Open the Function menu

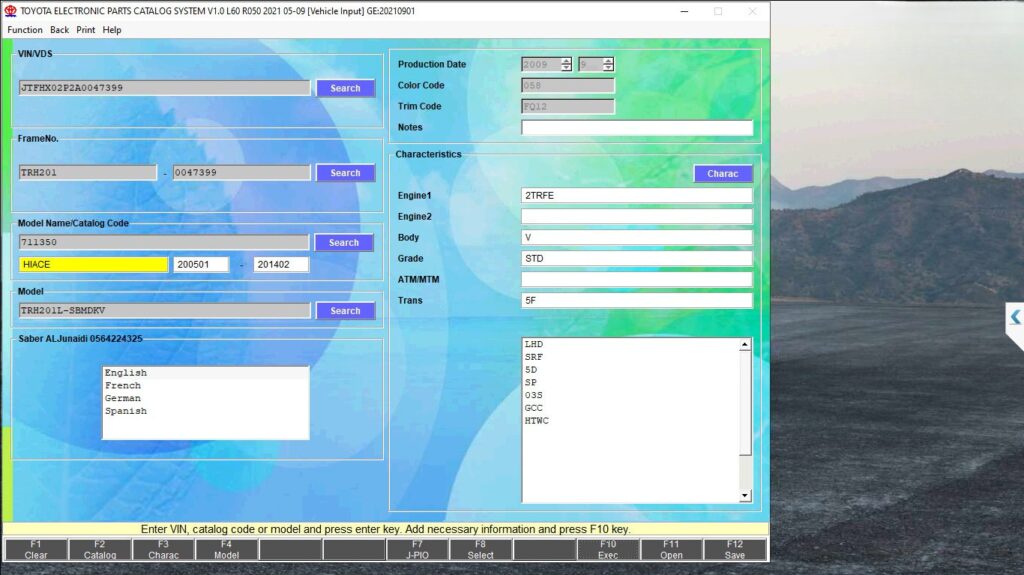[x=25, y=30]
